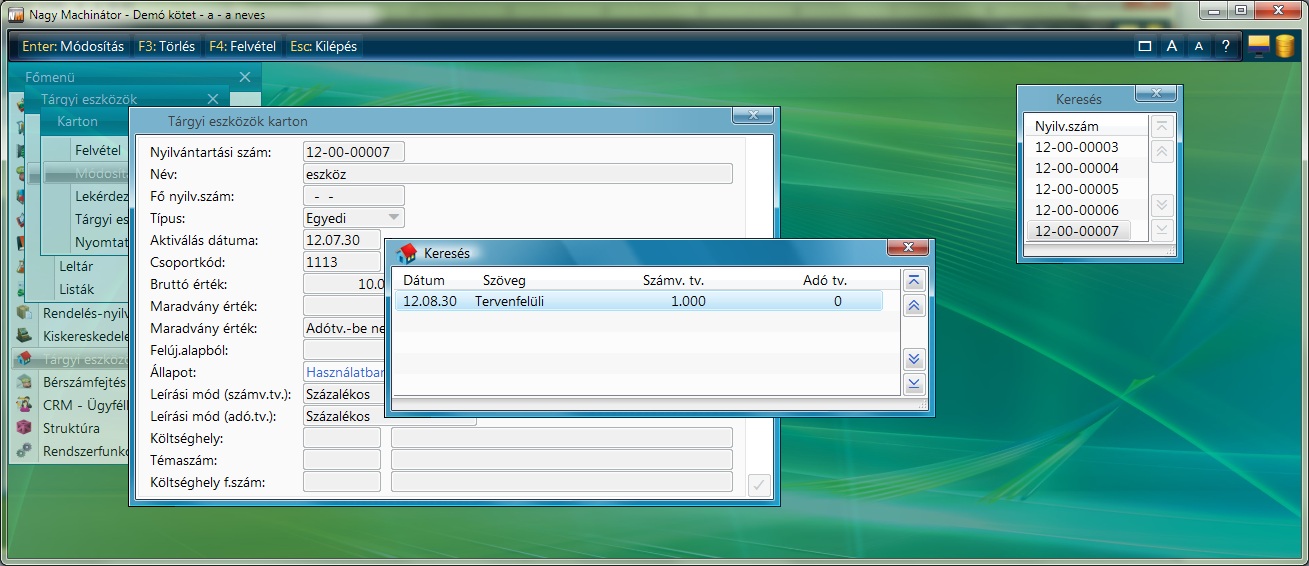
Task: Open the CRM - Ügyfél menu item
Action: (x=85, y=405)
